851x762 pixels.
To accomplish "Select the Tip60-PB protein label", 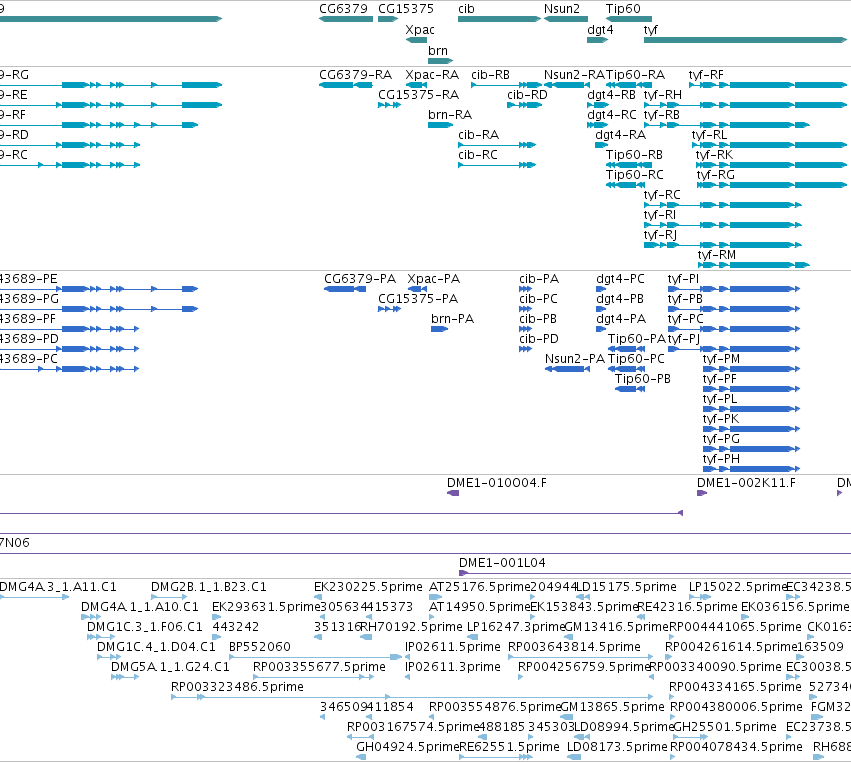I will 643,379.
